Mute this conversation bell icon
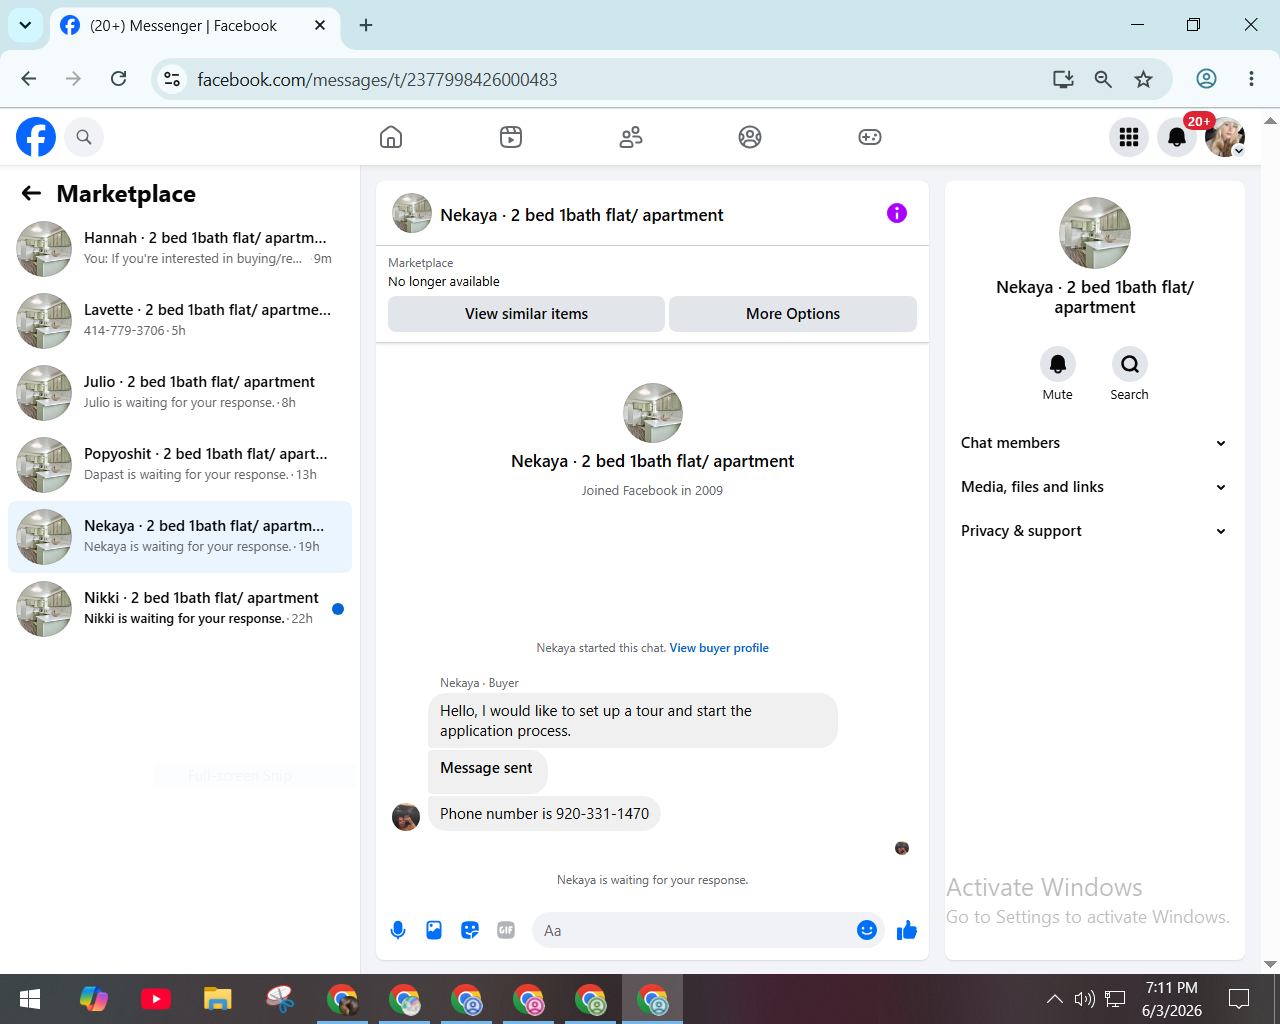The width and height of the screenshot is (1280, 1024). 1058,364
